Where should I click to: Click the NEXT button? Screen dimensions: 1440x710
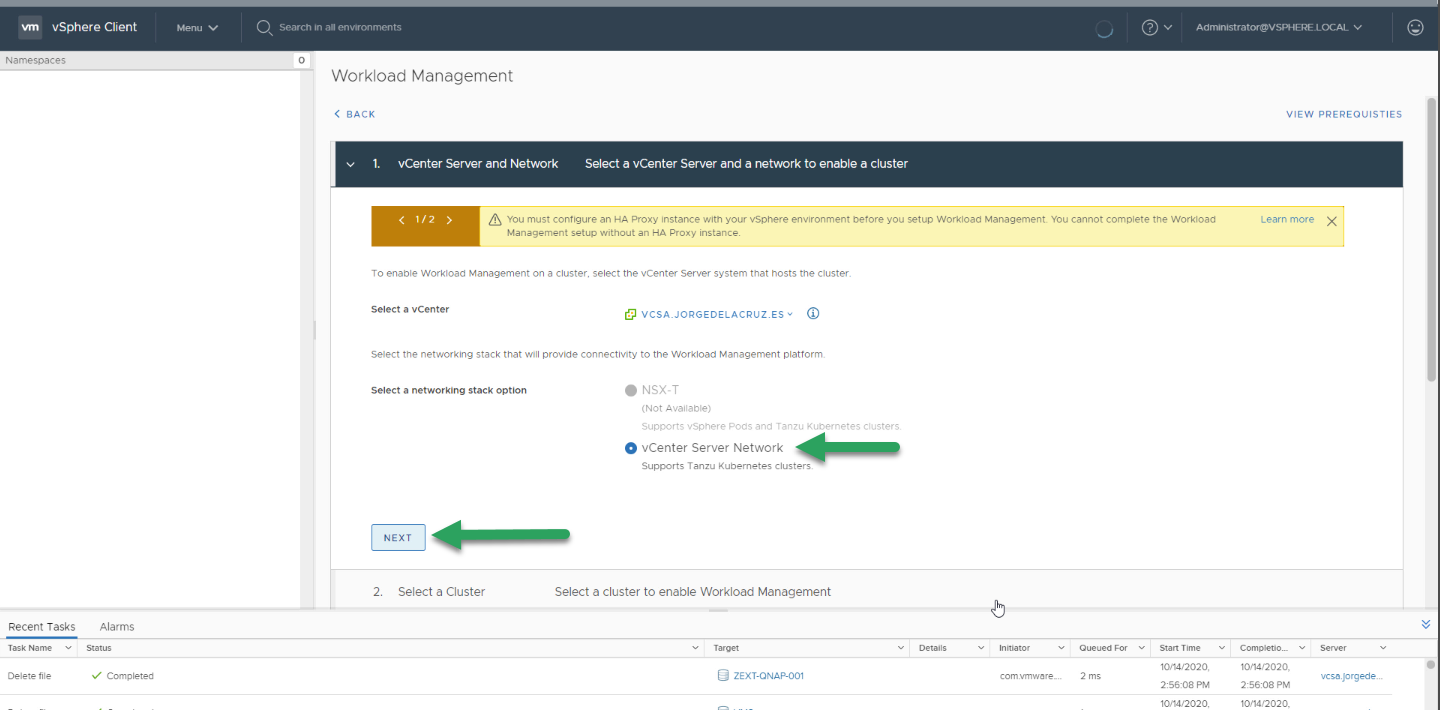point(398,537)
